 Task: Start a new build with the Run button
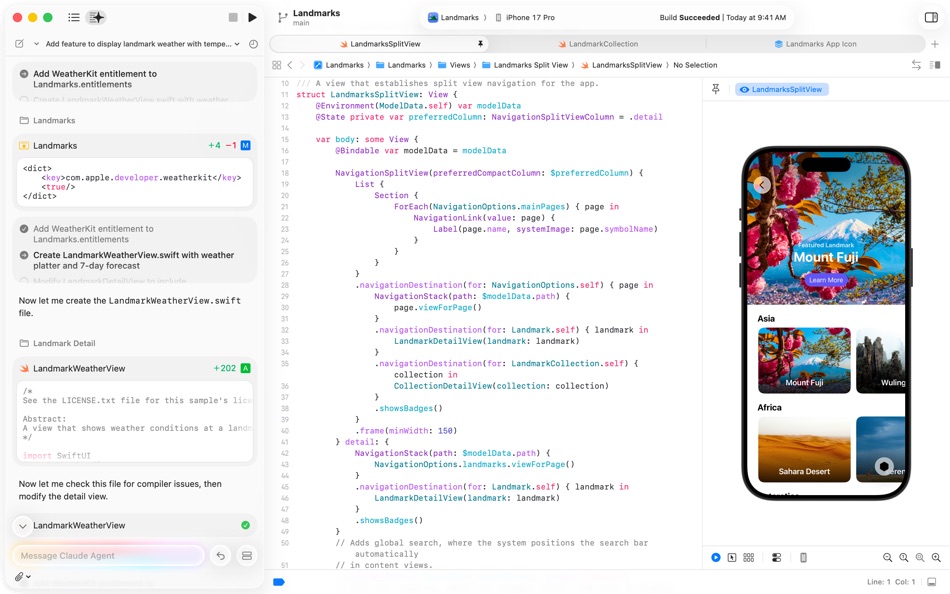point(251,16)
